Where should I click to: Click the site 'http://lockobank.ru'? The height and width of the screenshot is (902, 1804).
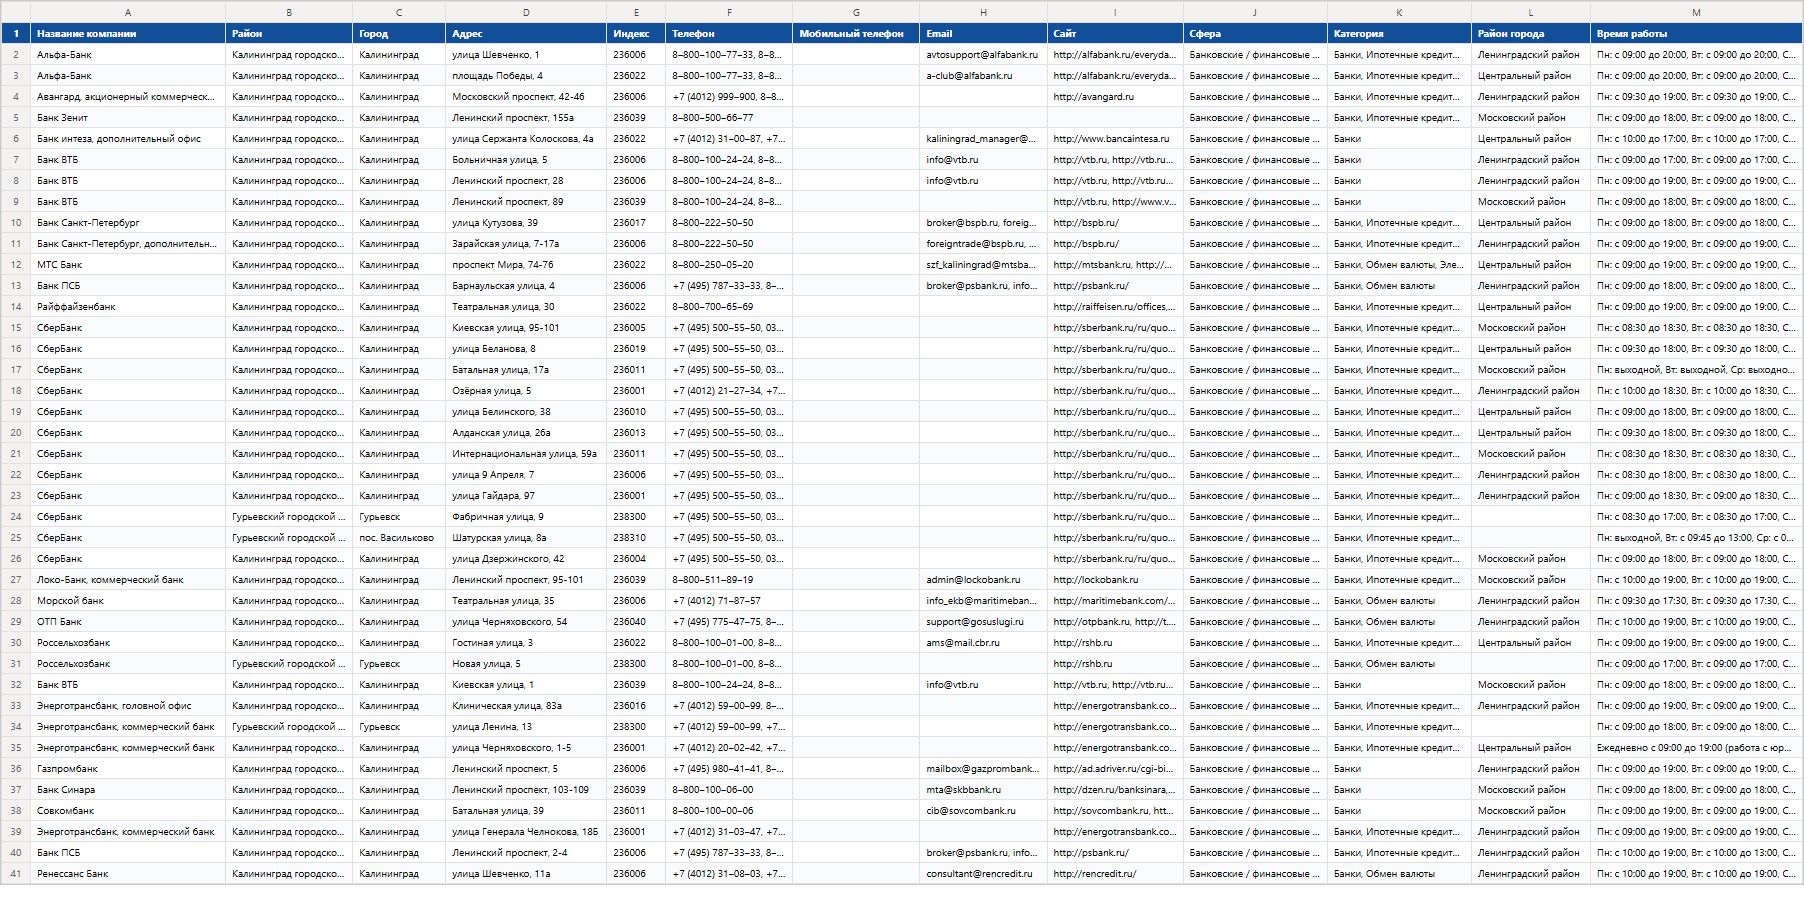coord(1115,580)
